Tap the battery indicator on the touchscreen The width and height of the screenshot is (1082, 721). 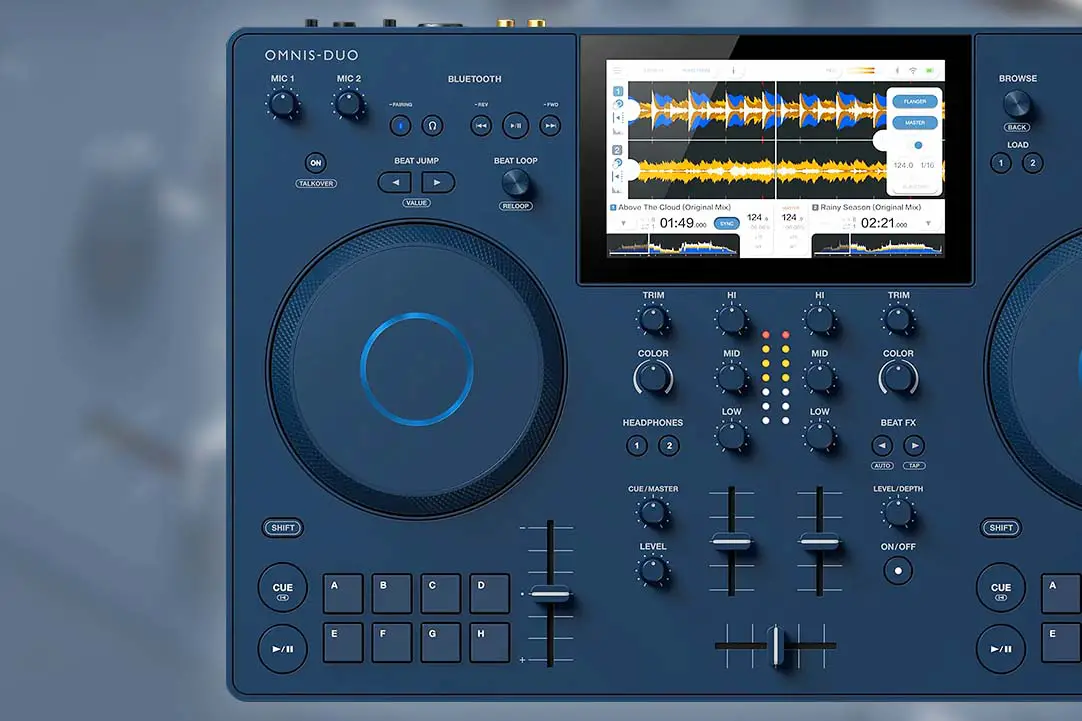coord(931,70)
